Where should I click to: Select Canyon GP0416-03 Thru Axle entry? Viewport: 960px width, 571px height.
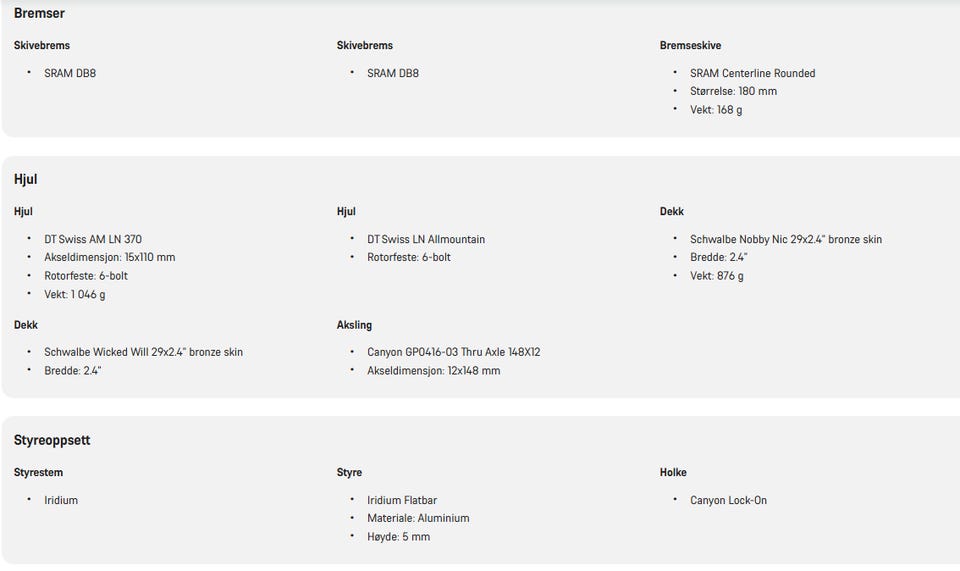pos(453,352)
